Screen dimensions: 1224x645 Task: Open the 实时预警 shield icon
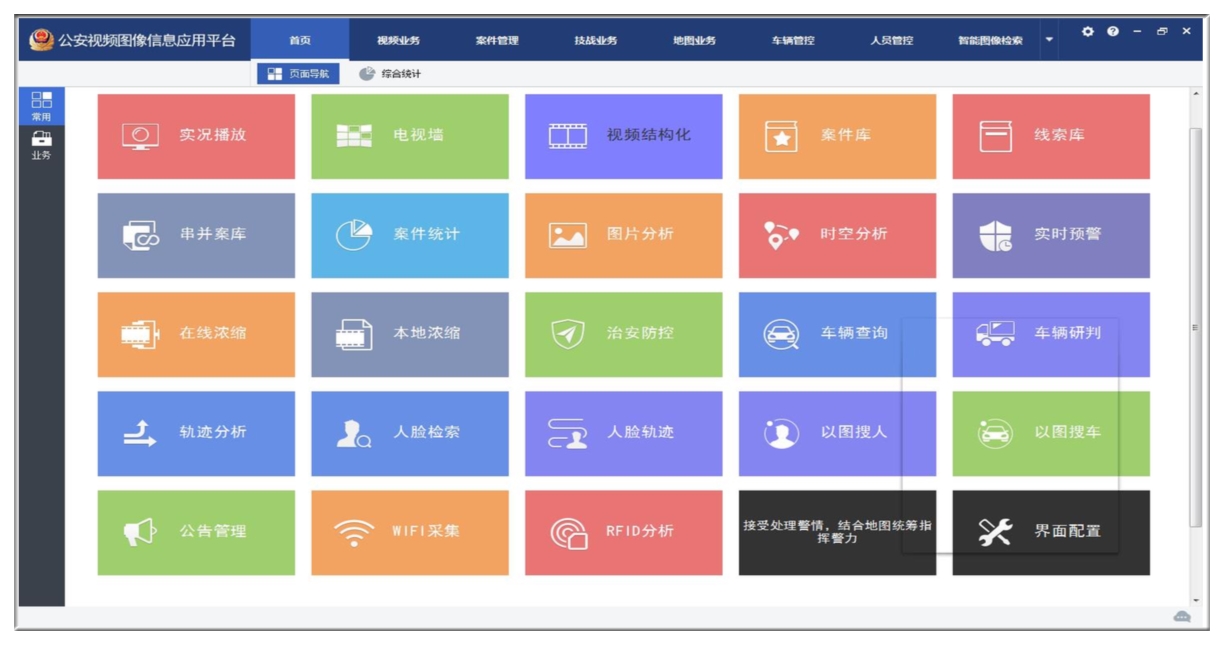pyautogui.click(x=995, y=235)
